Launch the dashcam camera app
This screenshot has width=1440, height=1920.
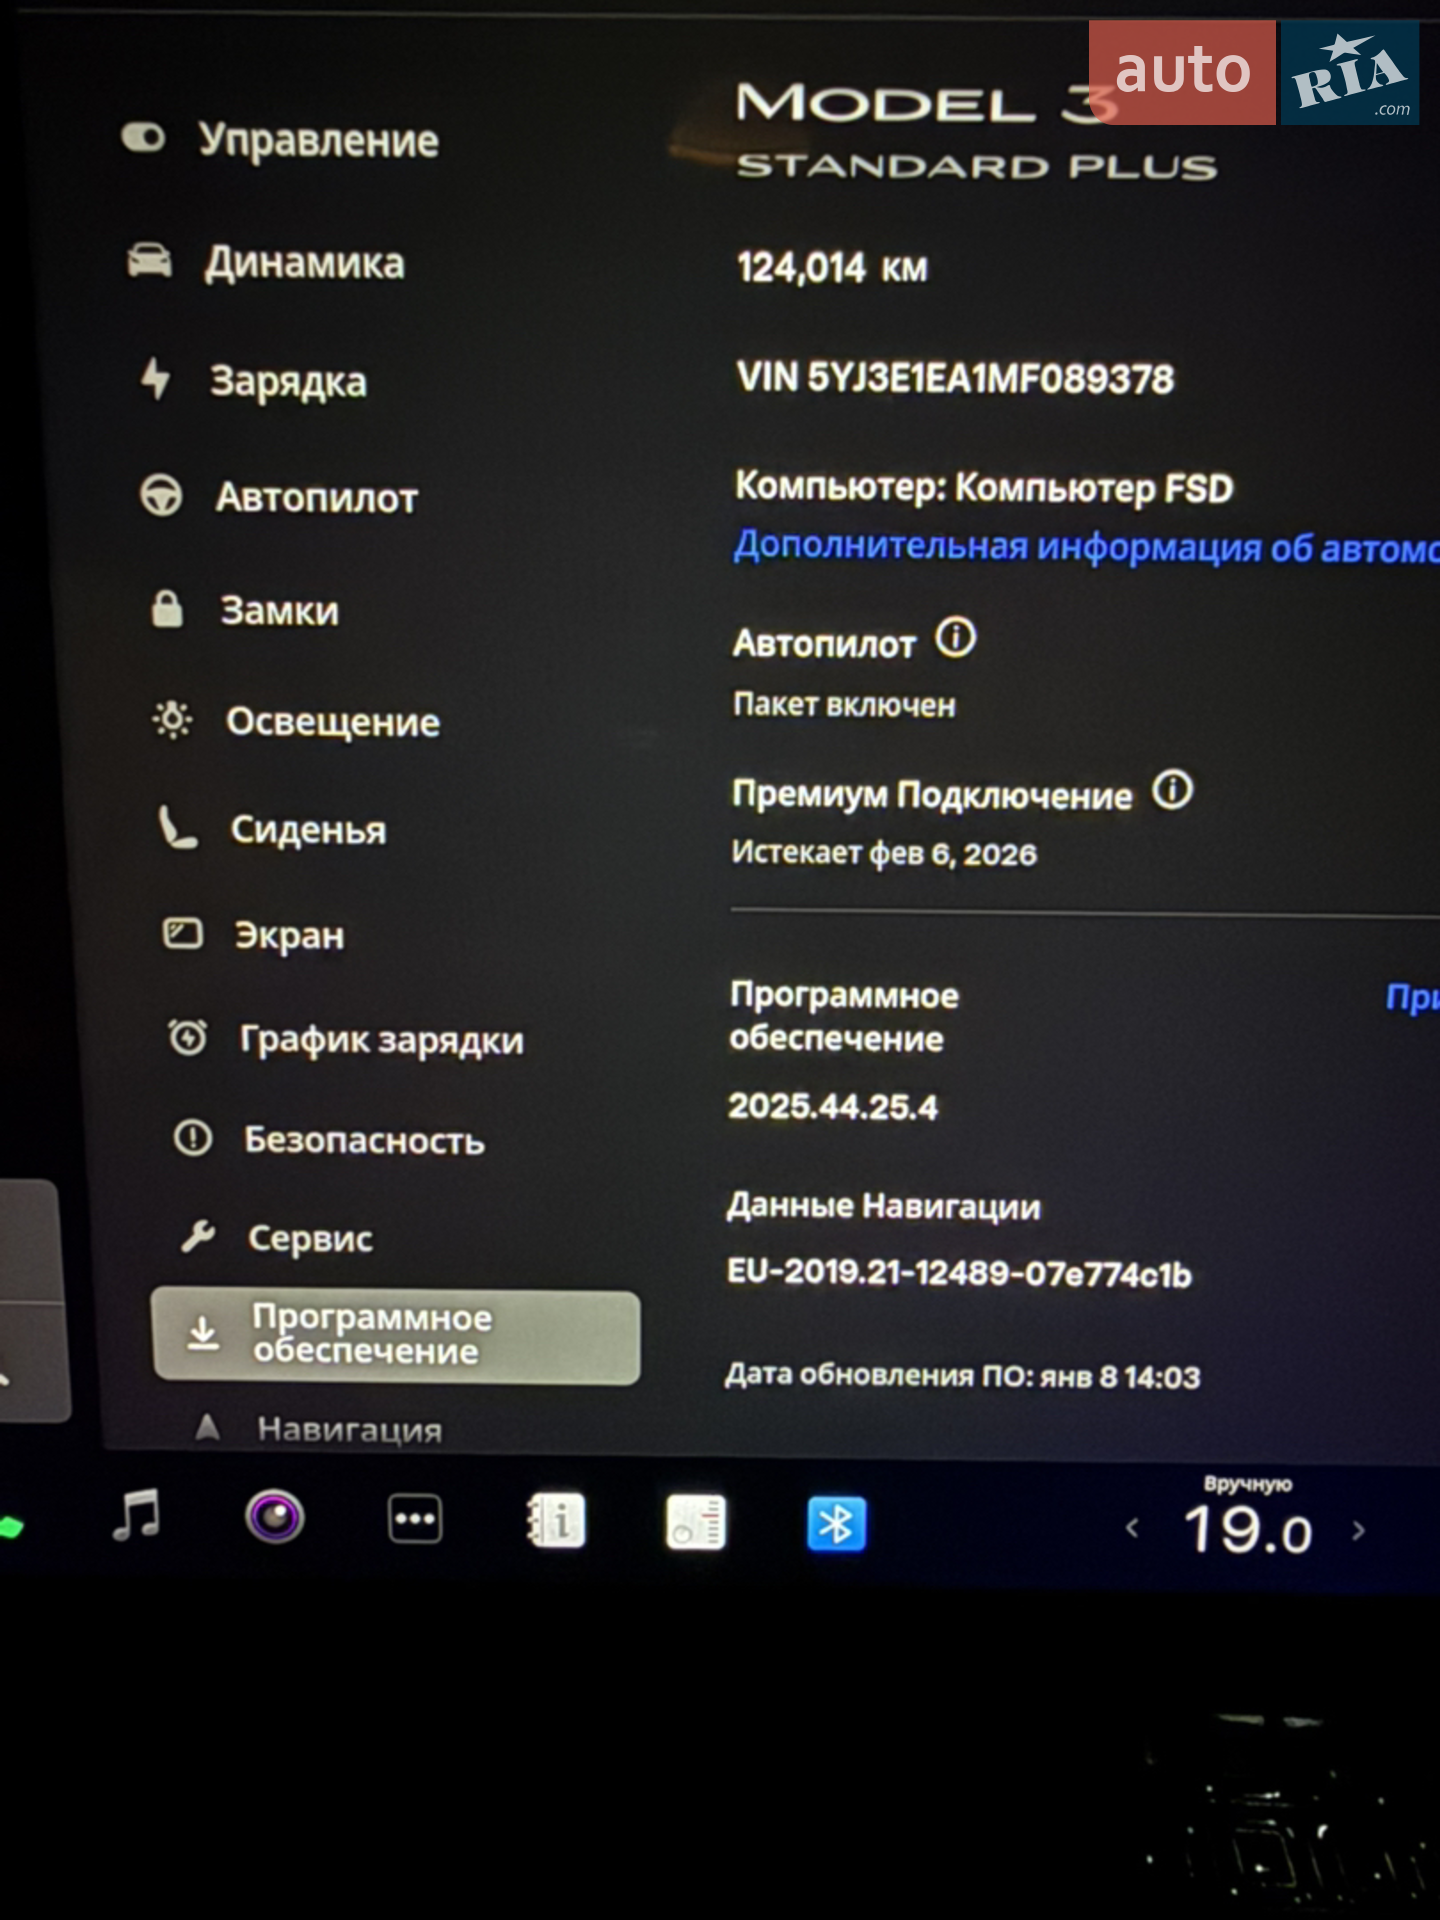click(275, 1517)
